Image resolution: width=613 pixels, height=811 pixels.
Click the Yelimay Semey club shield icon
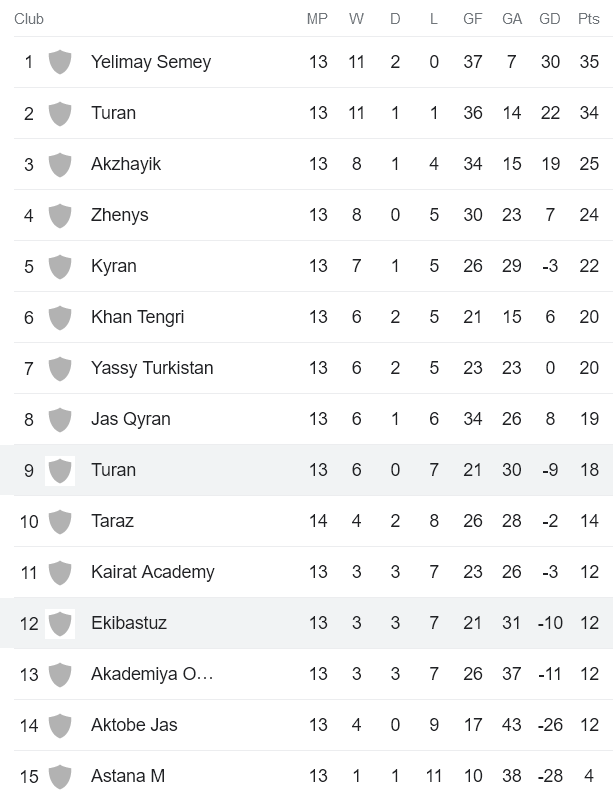point(60,62)
